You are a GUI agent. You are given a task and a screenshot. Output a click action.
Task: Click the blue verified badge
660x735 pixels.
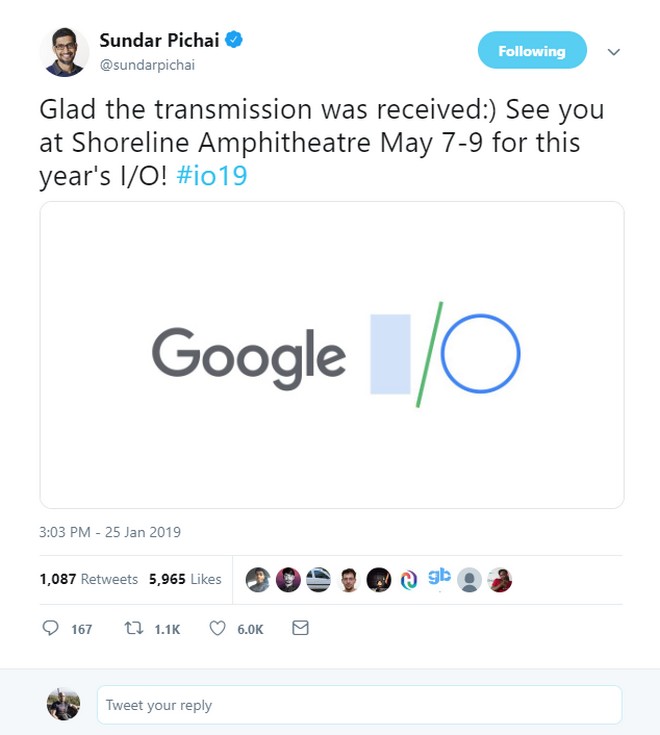pos(234,41)
